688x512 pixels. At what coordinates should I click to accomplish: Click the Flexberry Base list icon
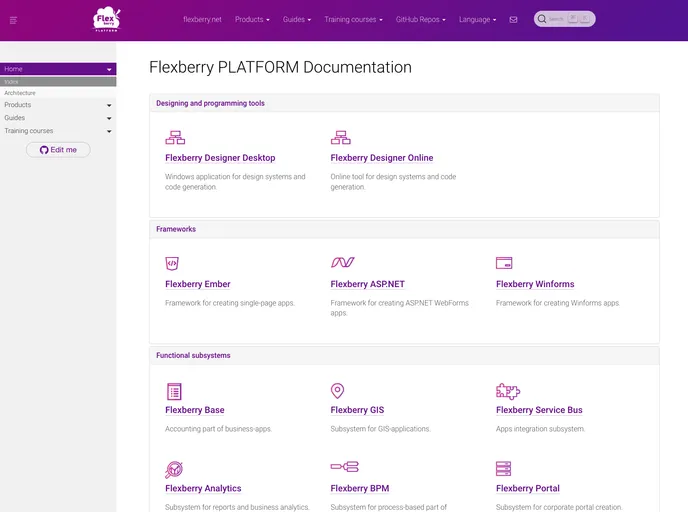[x=174, y=391]
